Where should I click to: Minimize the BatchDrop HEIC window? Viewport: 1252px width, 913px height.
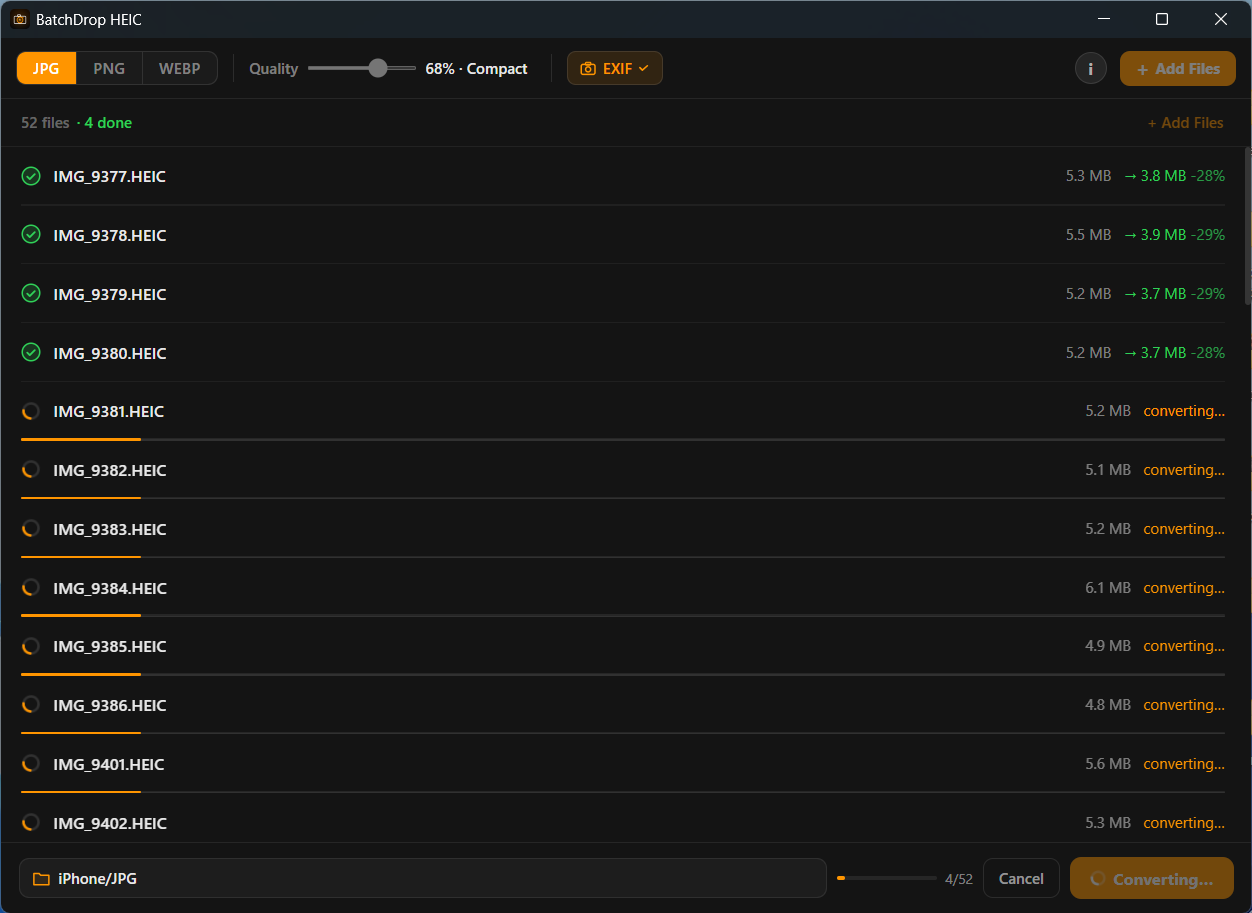(1104, 19)
